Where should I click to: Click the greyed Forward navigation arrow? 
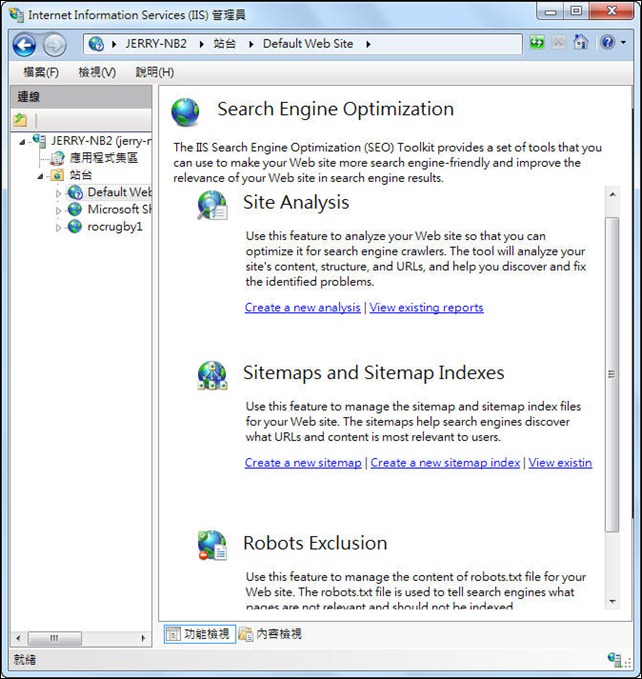tap(55, 45)
